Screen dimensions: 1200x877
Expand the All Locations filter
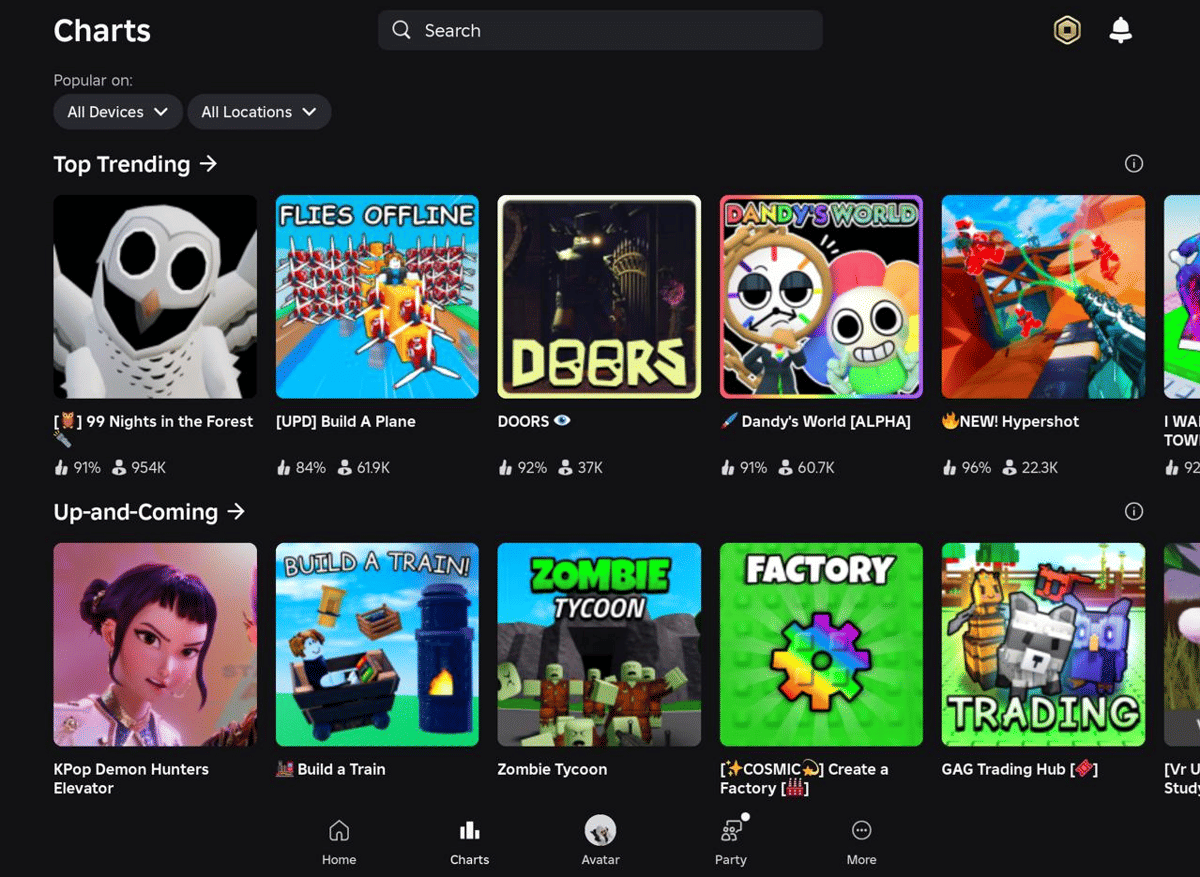(x=259, y=111)
